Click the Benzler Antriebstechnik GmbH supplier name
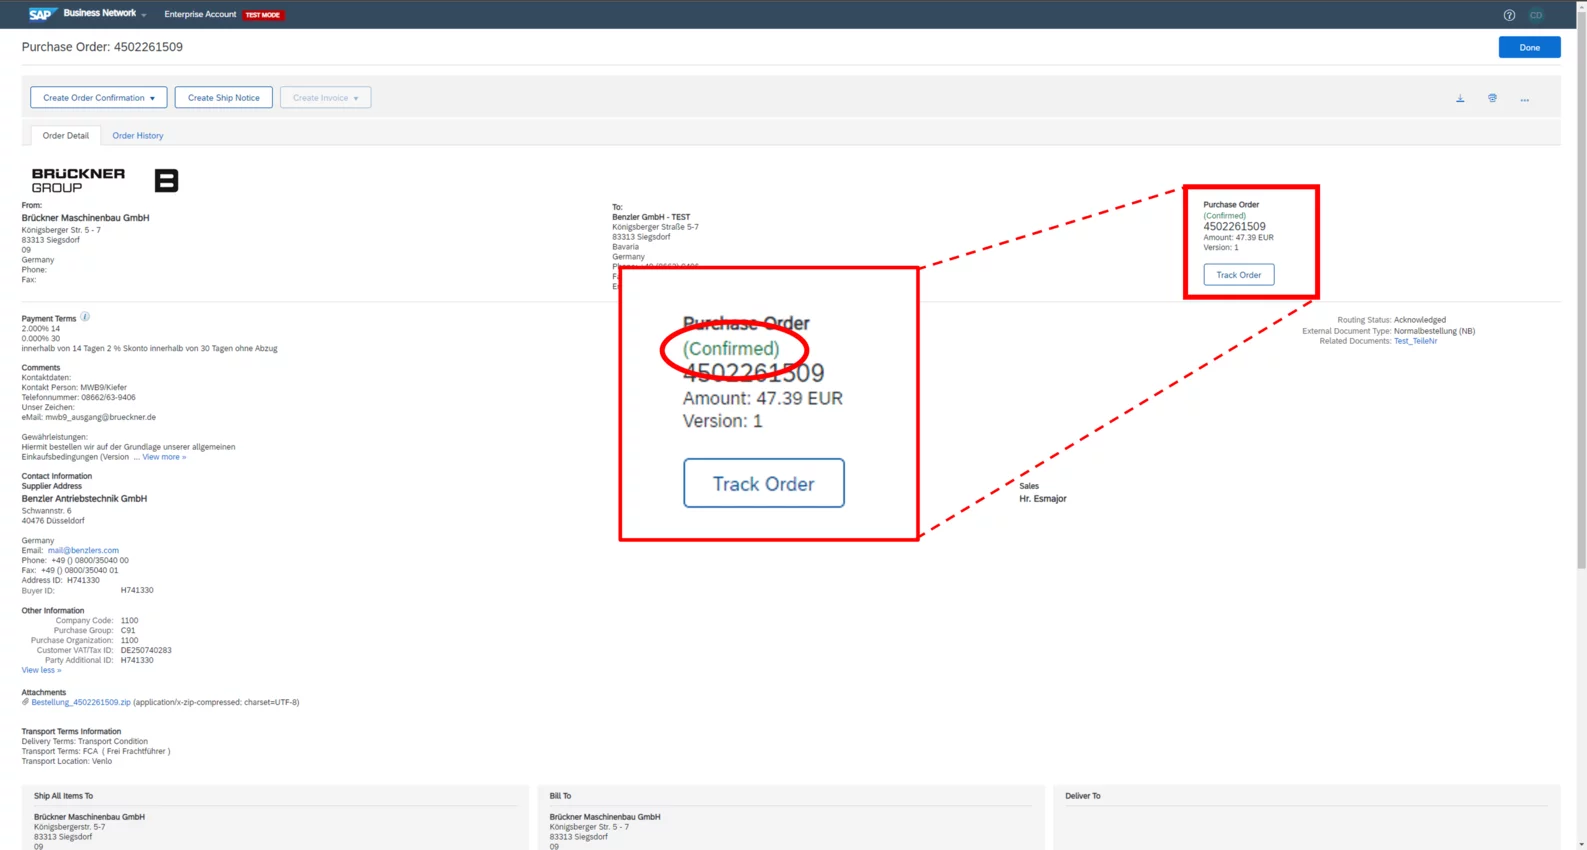This screenshot has width=1587, height=850. (x=84, y=498)
